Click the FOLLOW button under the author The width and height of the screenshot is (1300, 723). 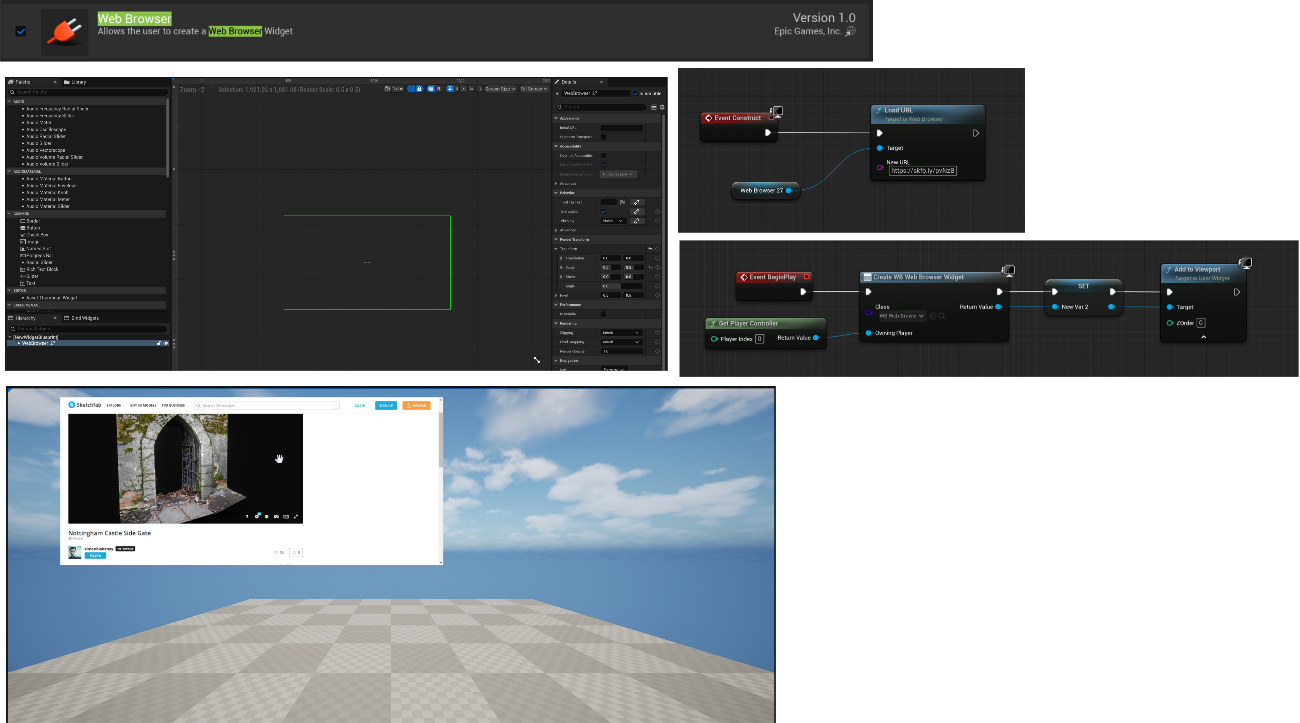tap(95, 555)
